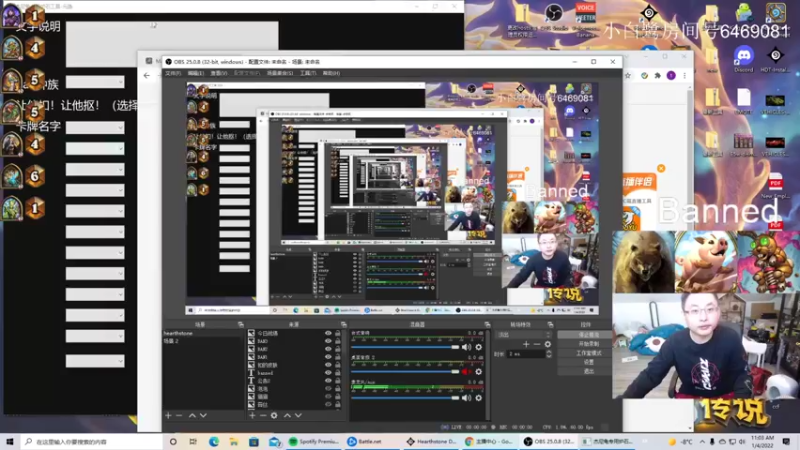Viewport: 800px width, 450px height.
Task: Click Windows Start button
Action: tap(10, 441)
